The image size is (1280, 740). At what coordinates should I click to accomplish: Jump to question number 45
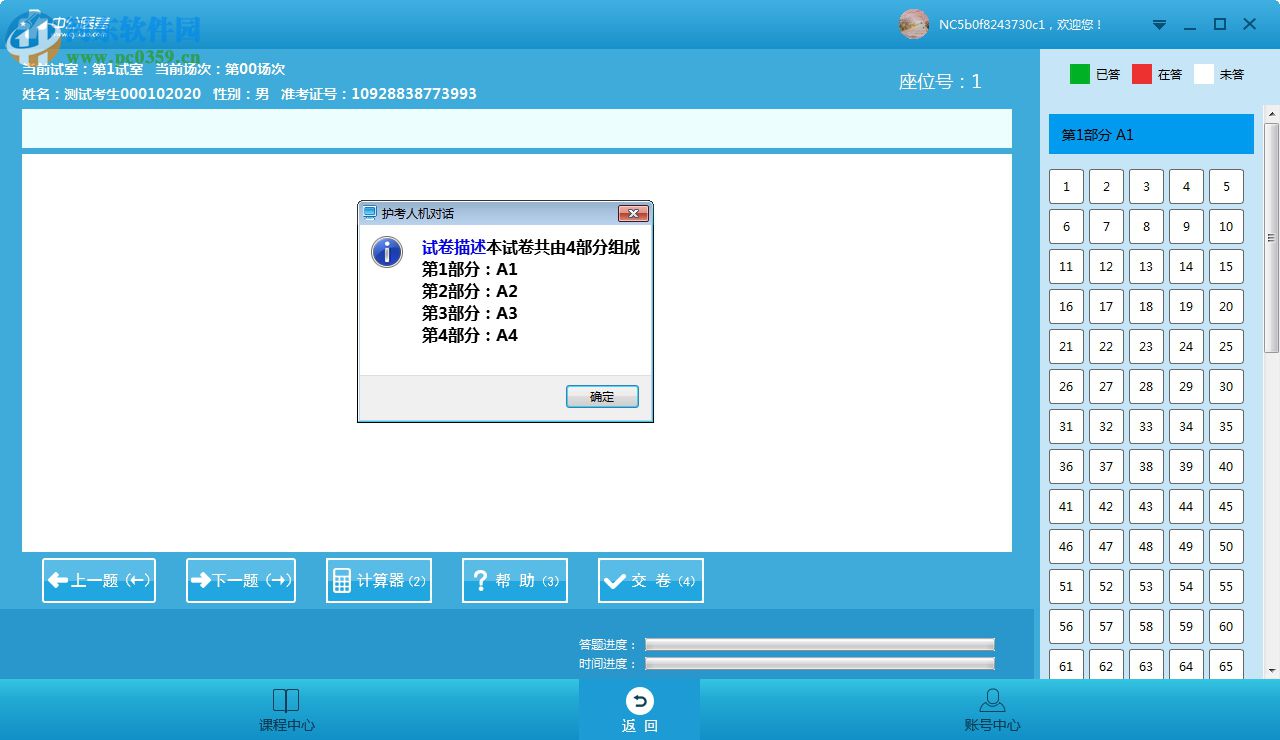(x=1226, y=507)
